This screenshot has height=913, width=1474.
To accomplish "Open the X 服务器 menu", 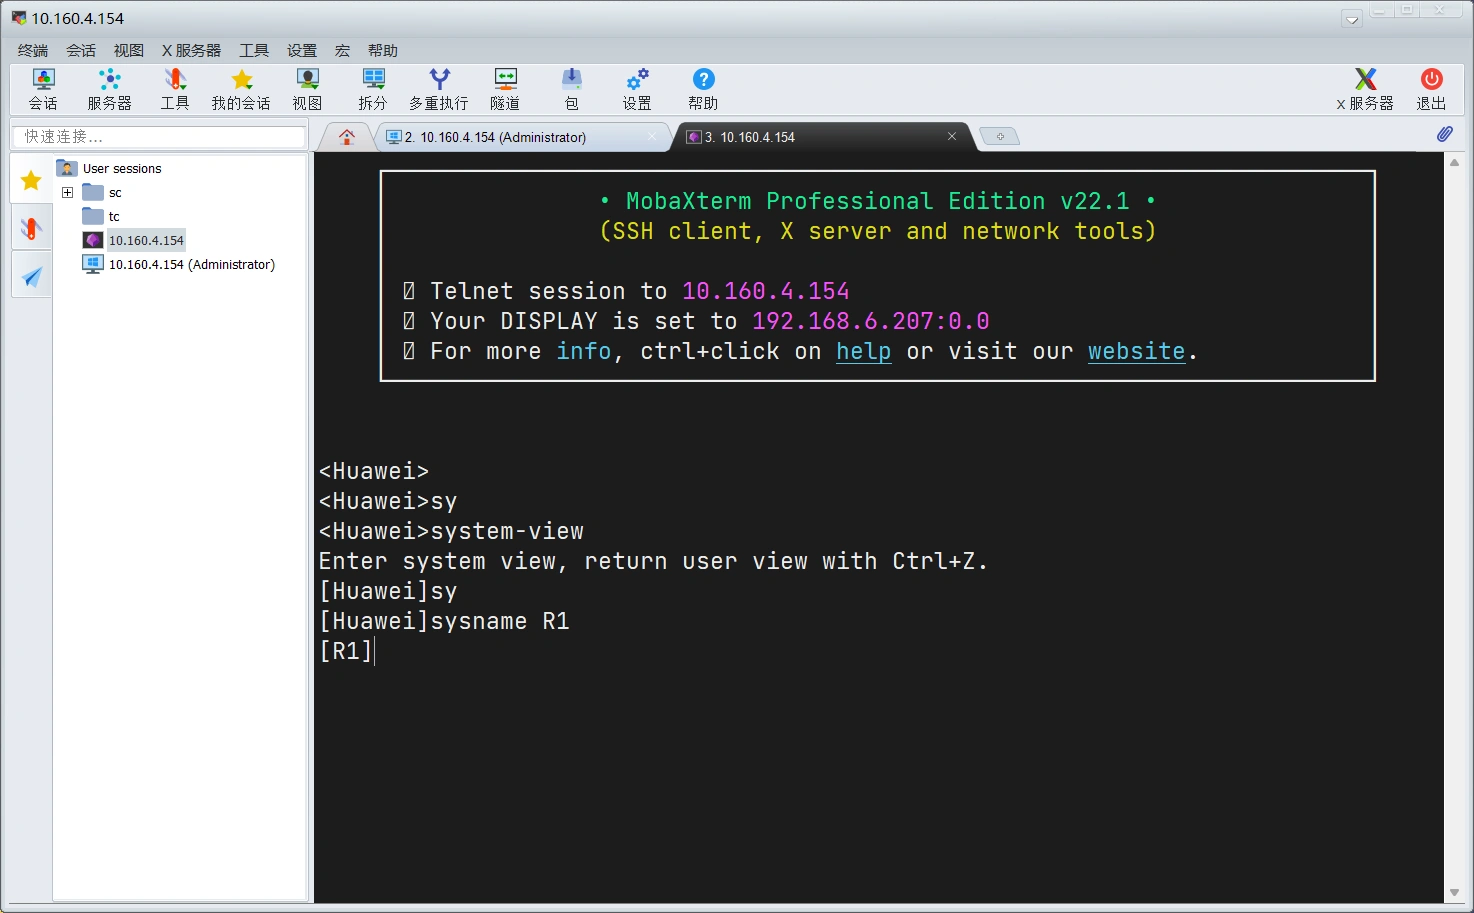I will pyautogui.click(x=191, y=50).
